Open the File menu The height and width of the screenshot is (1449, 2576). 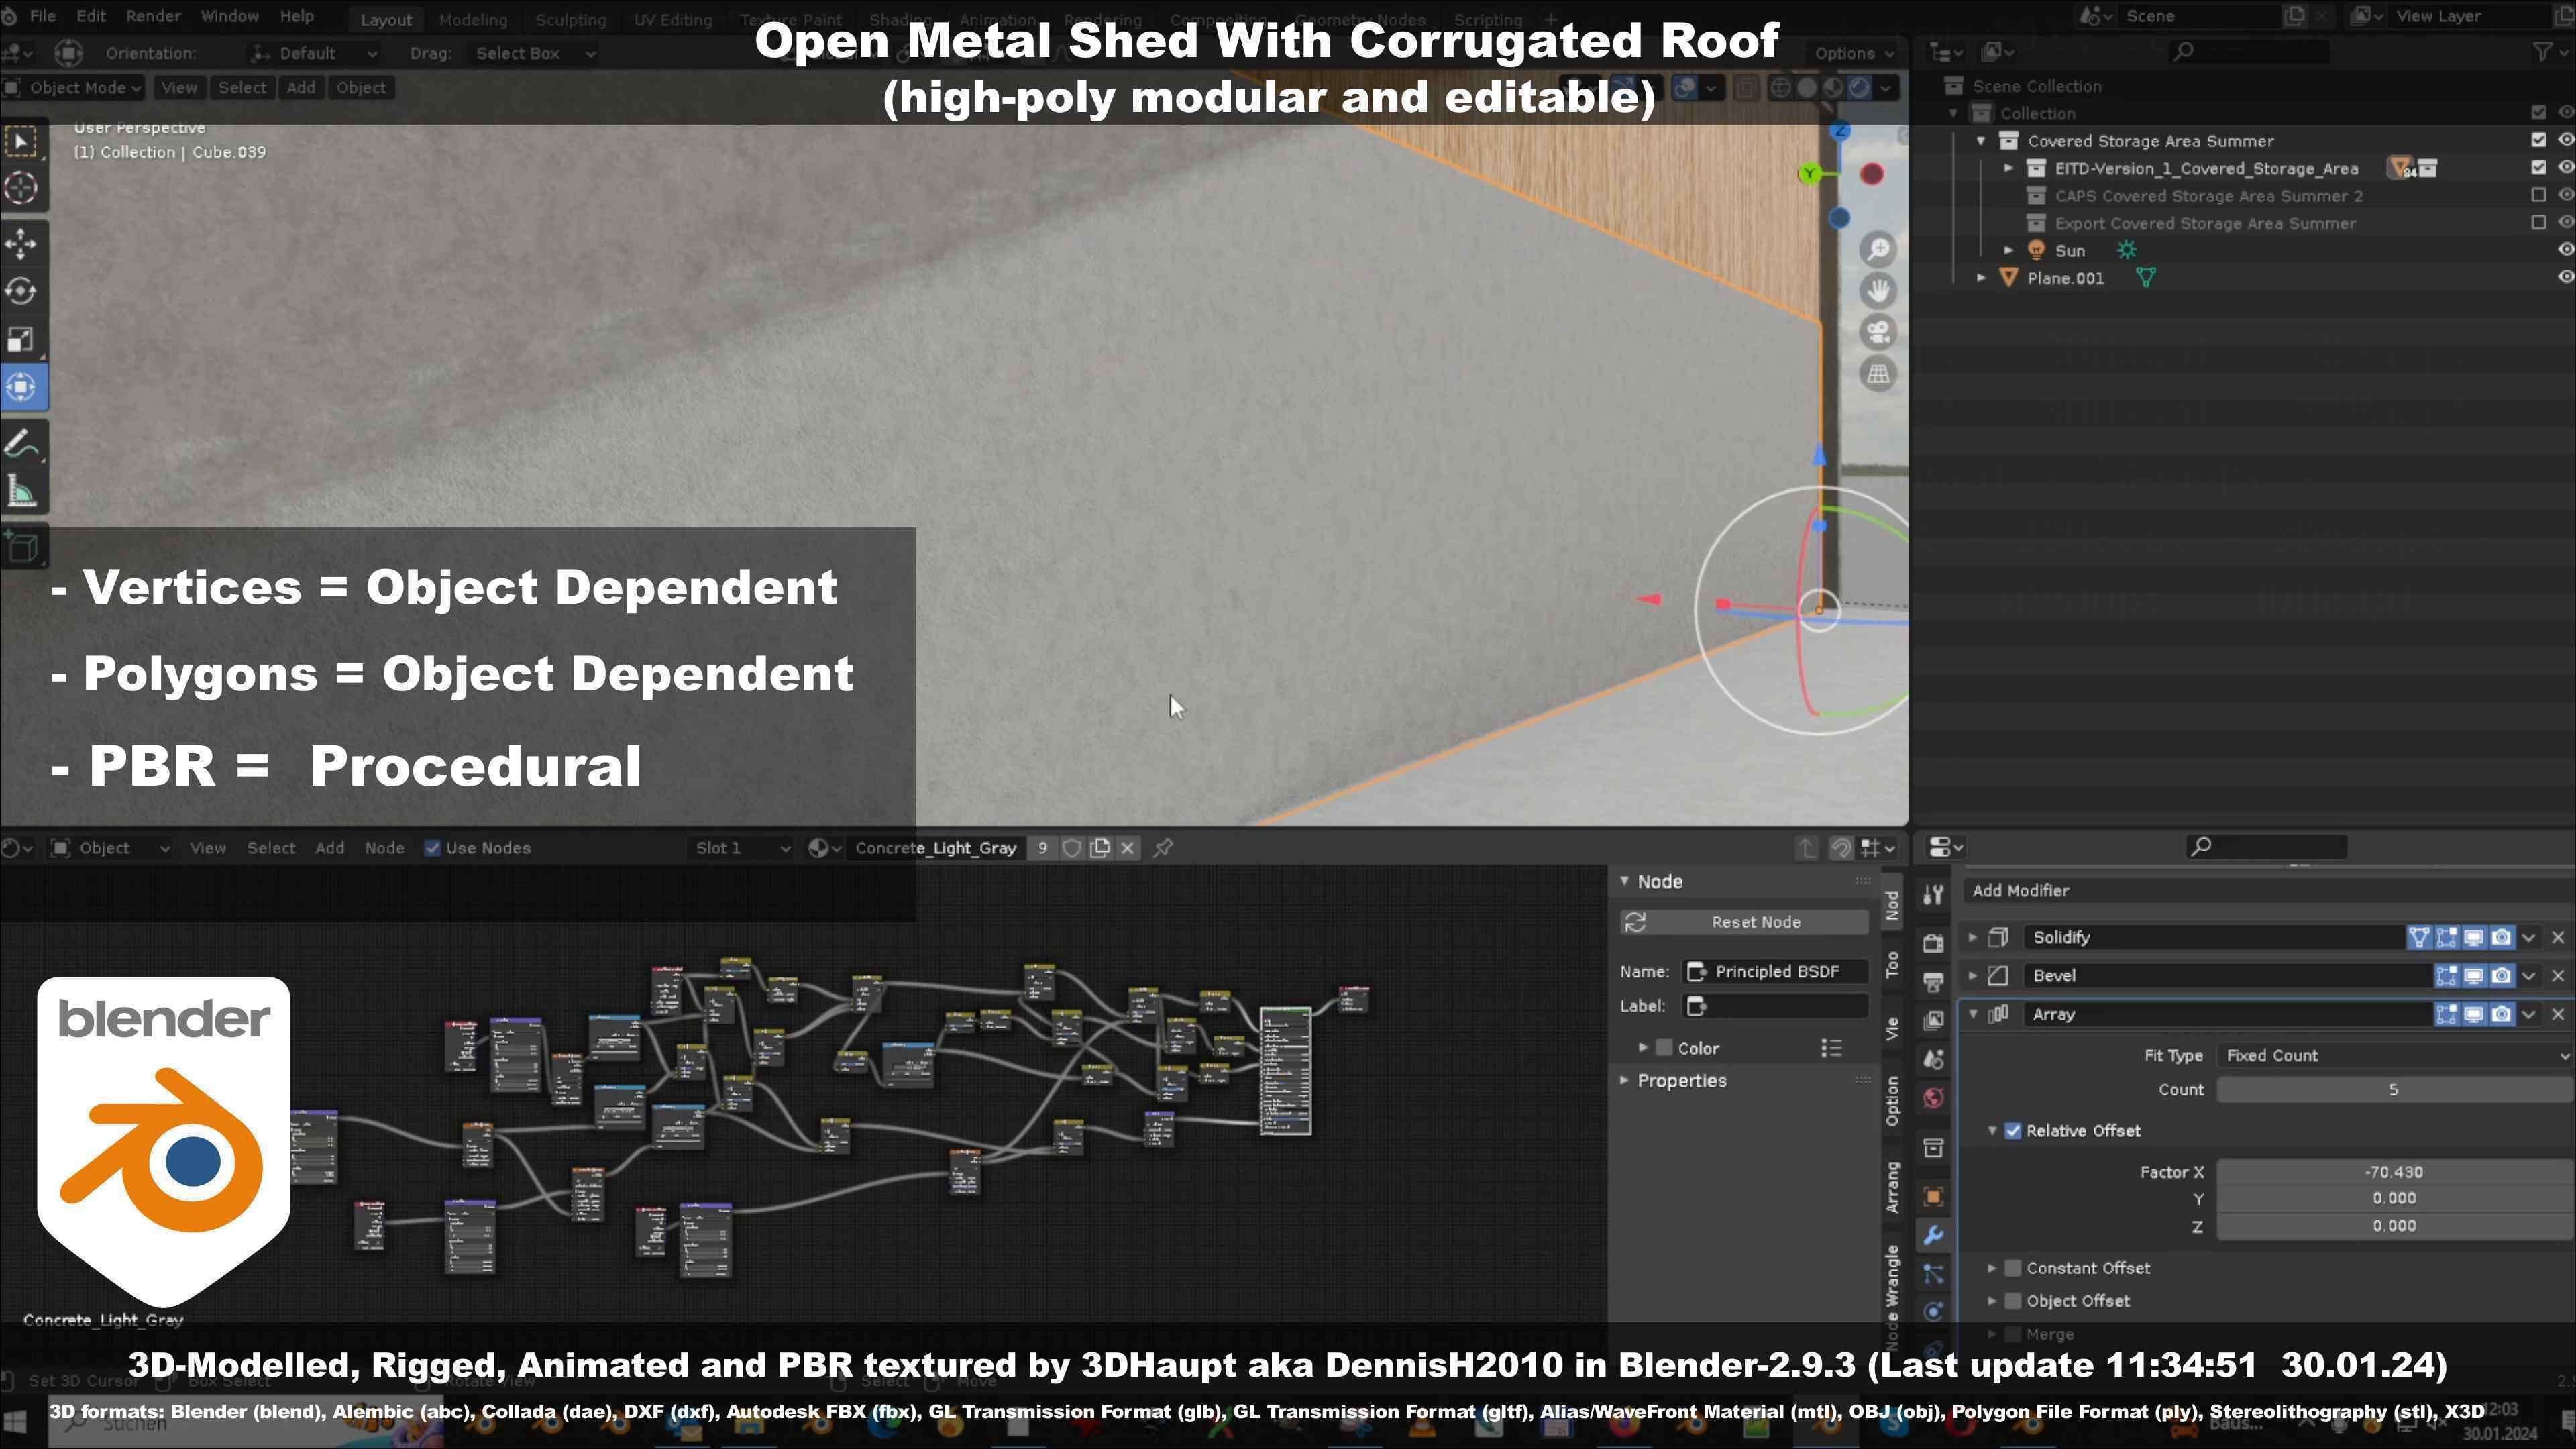pos(43,17)
